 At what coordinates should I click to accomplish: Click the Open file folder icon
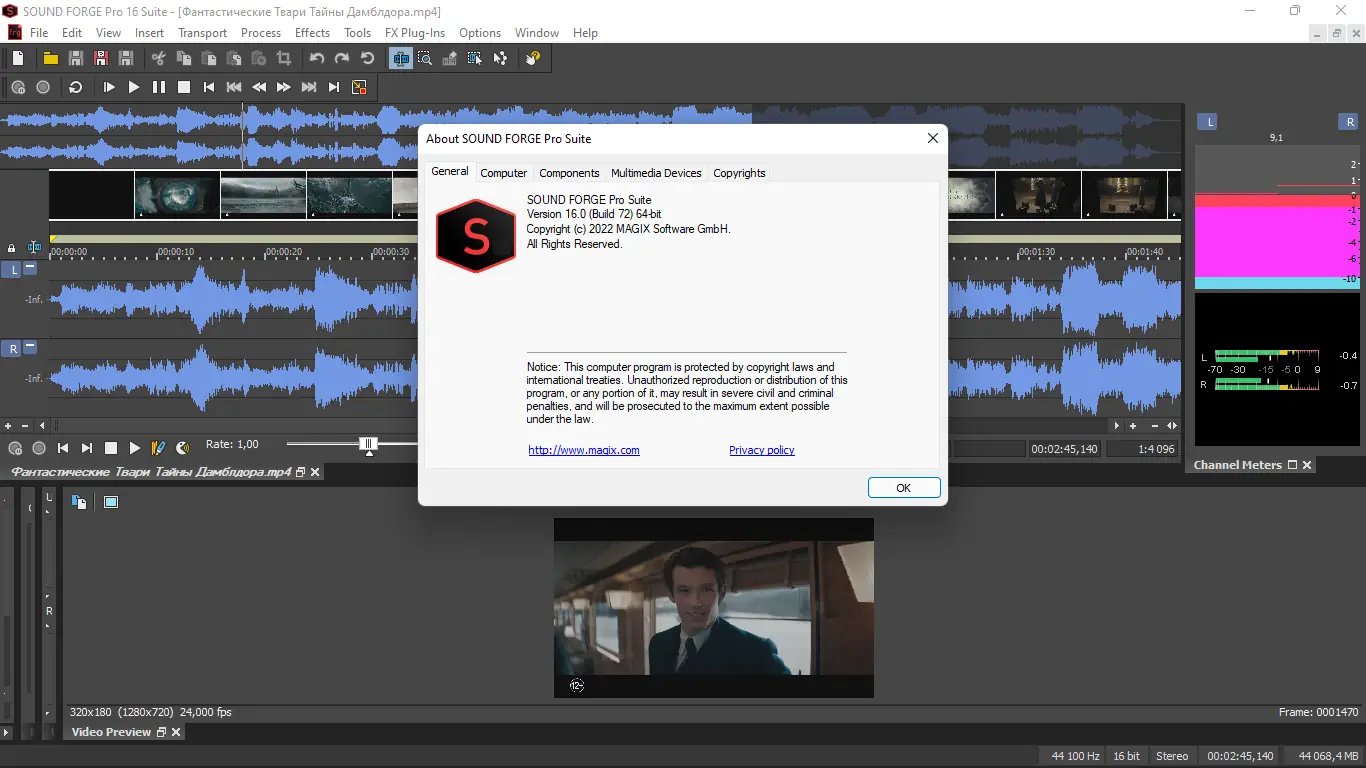pos(50,59)
